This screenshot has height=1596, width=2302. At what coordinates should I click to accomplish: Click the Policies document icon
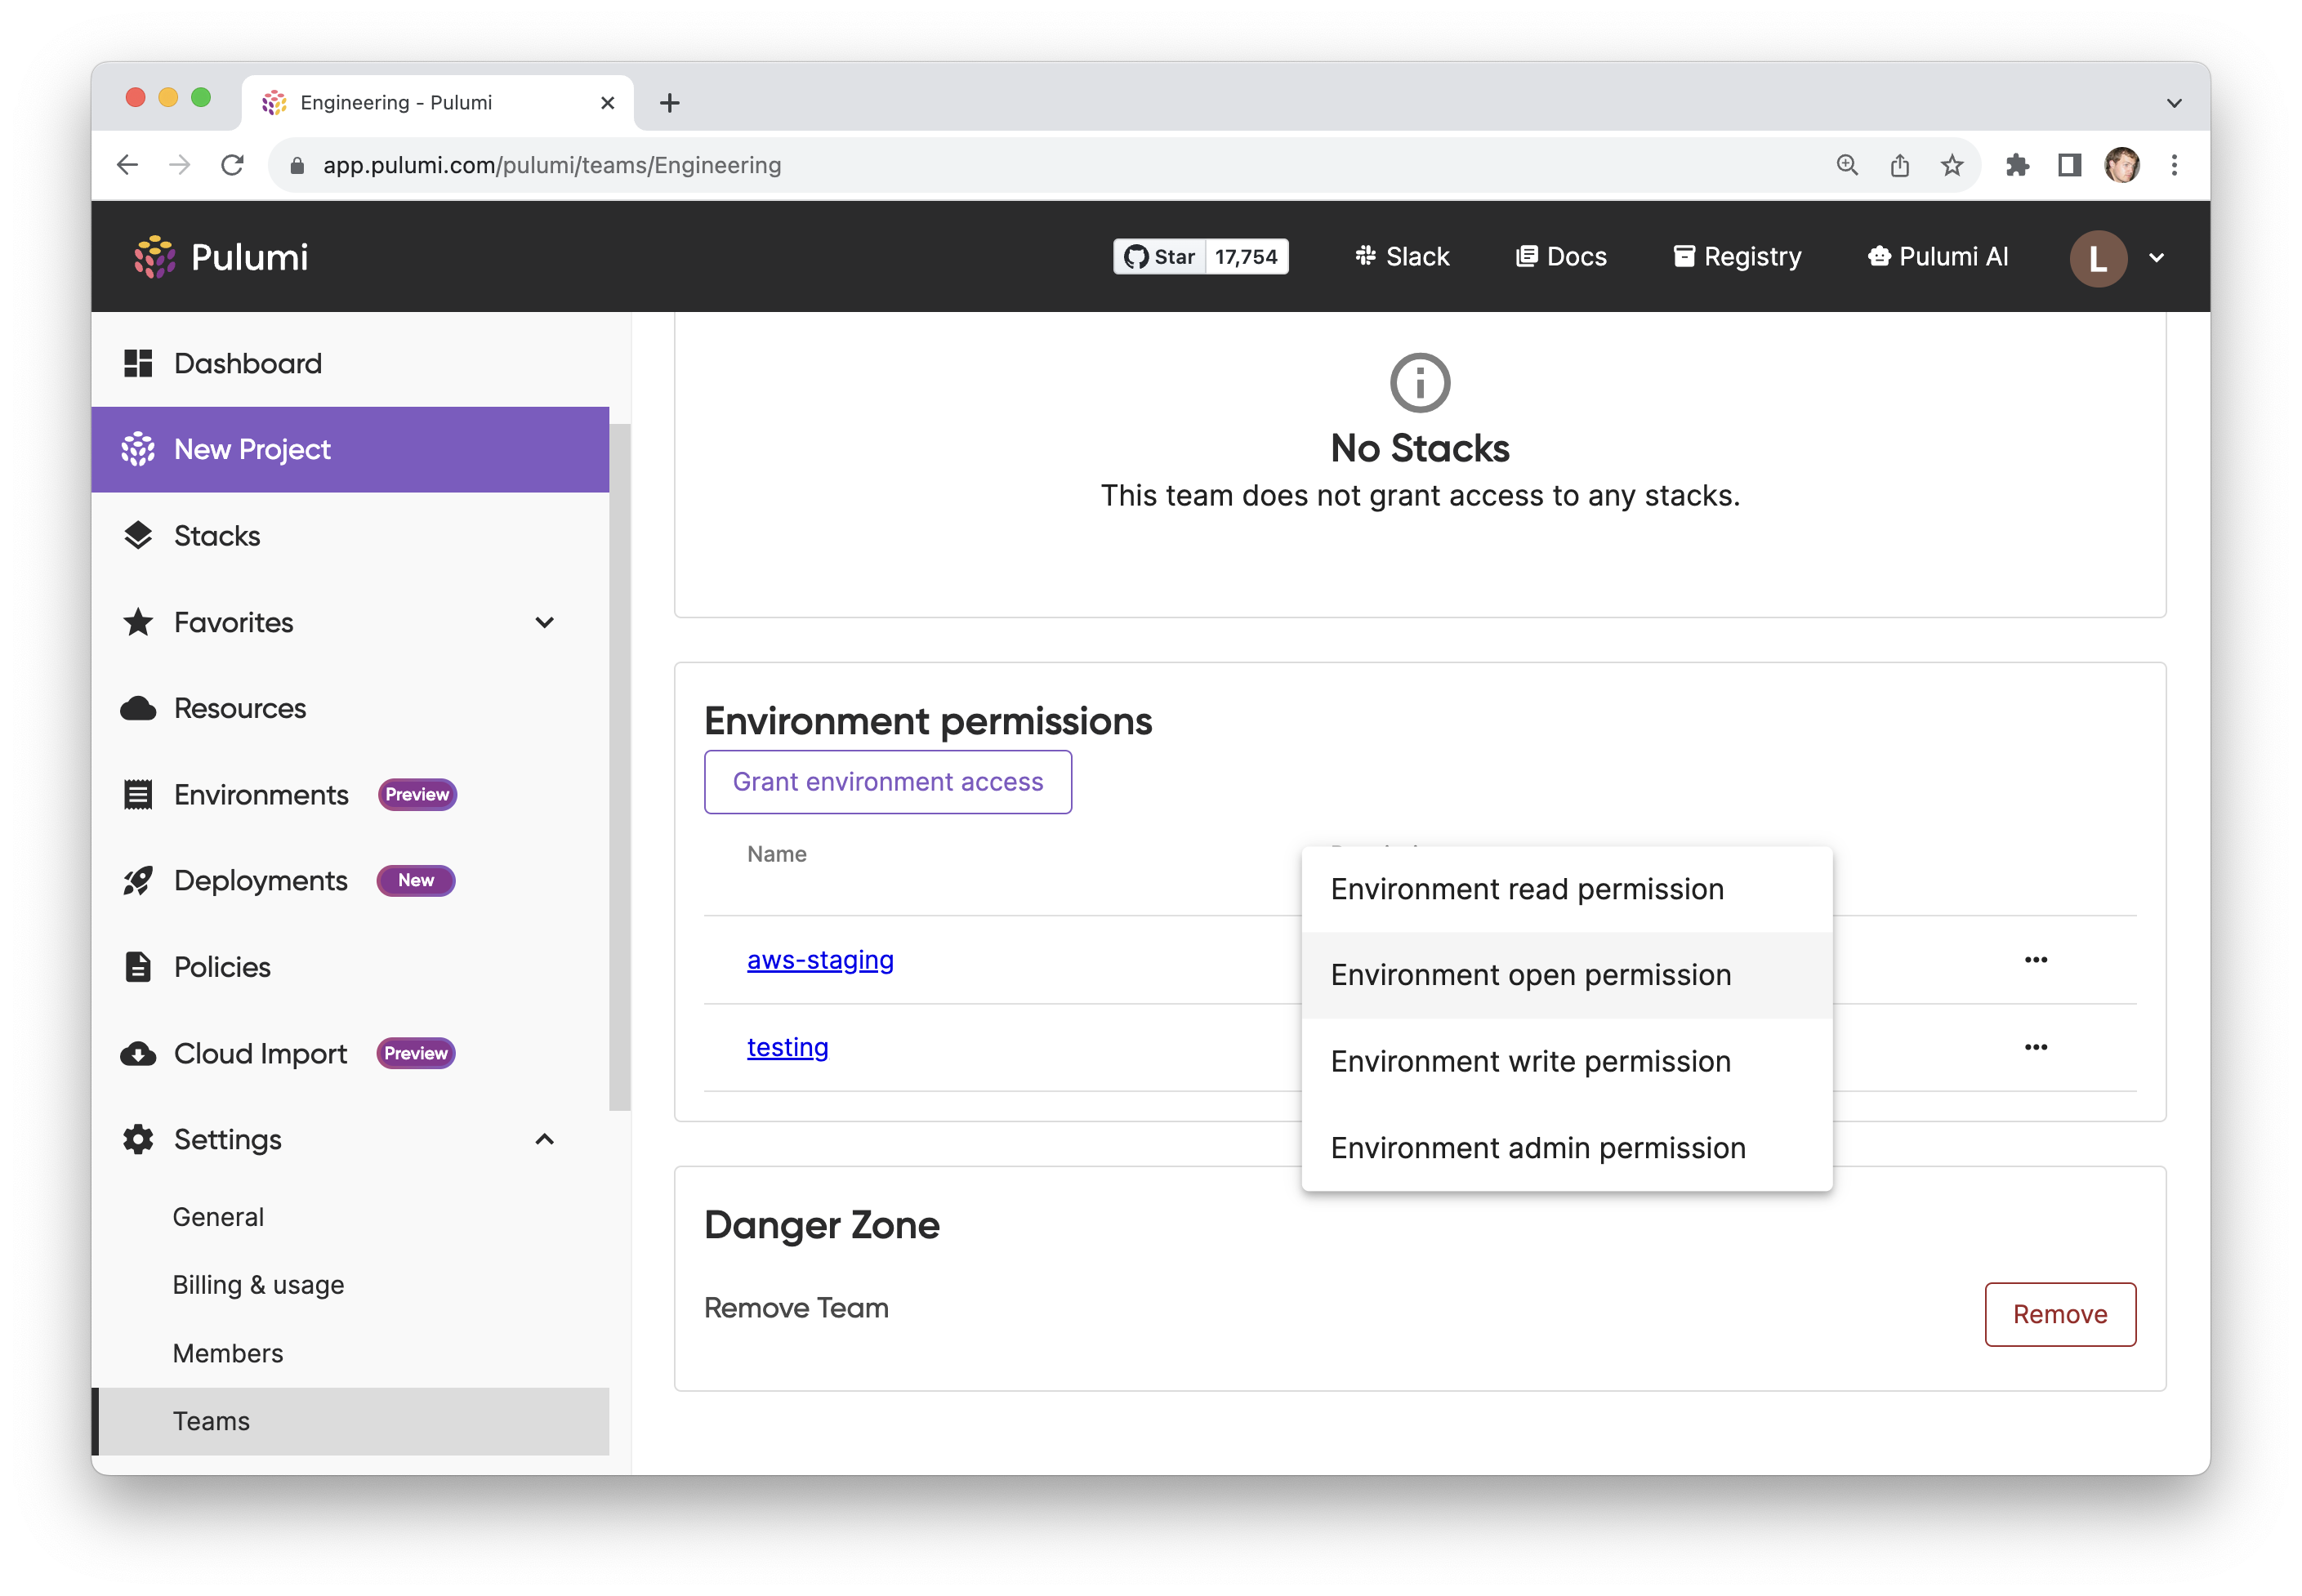coord(138,967)
